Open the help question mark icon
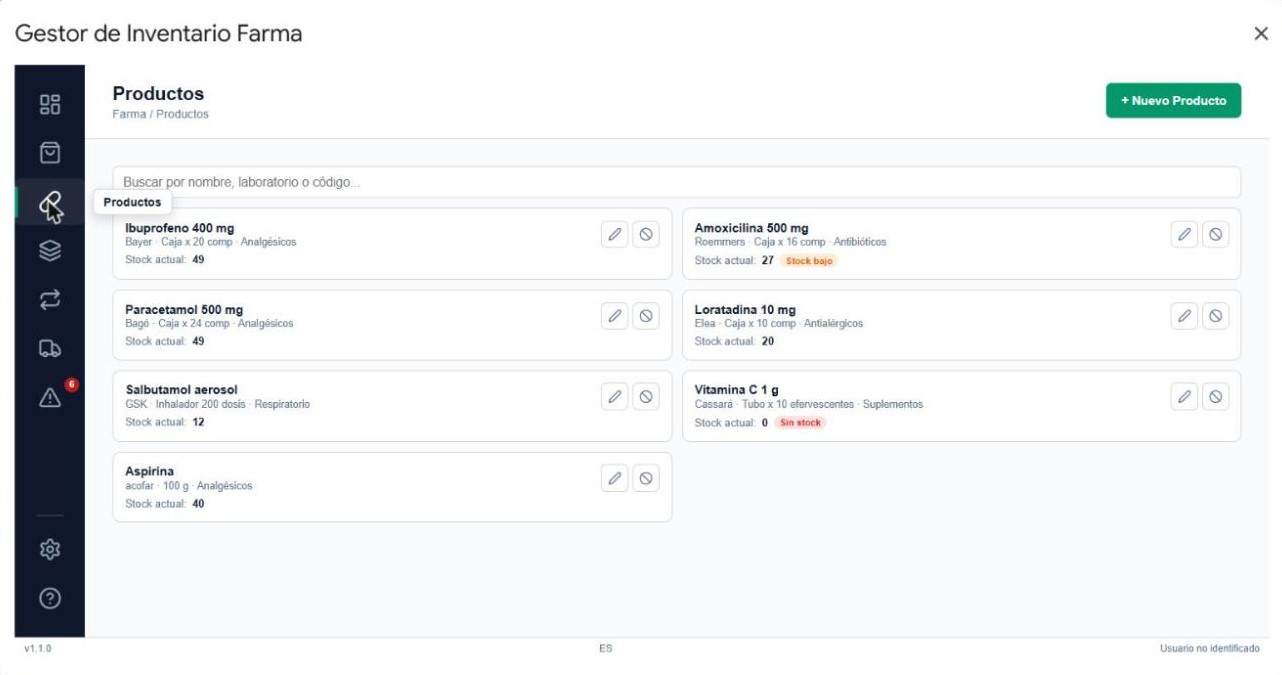1282x675 pixels. [x=50, y=599]
